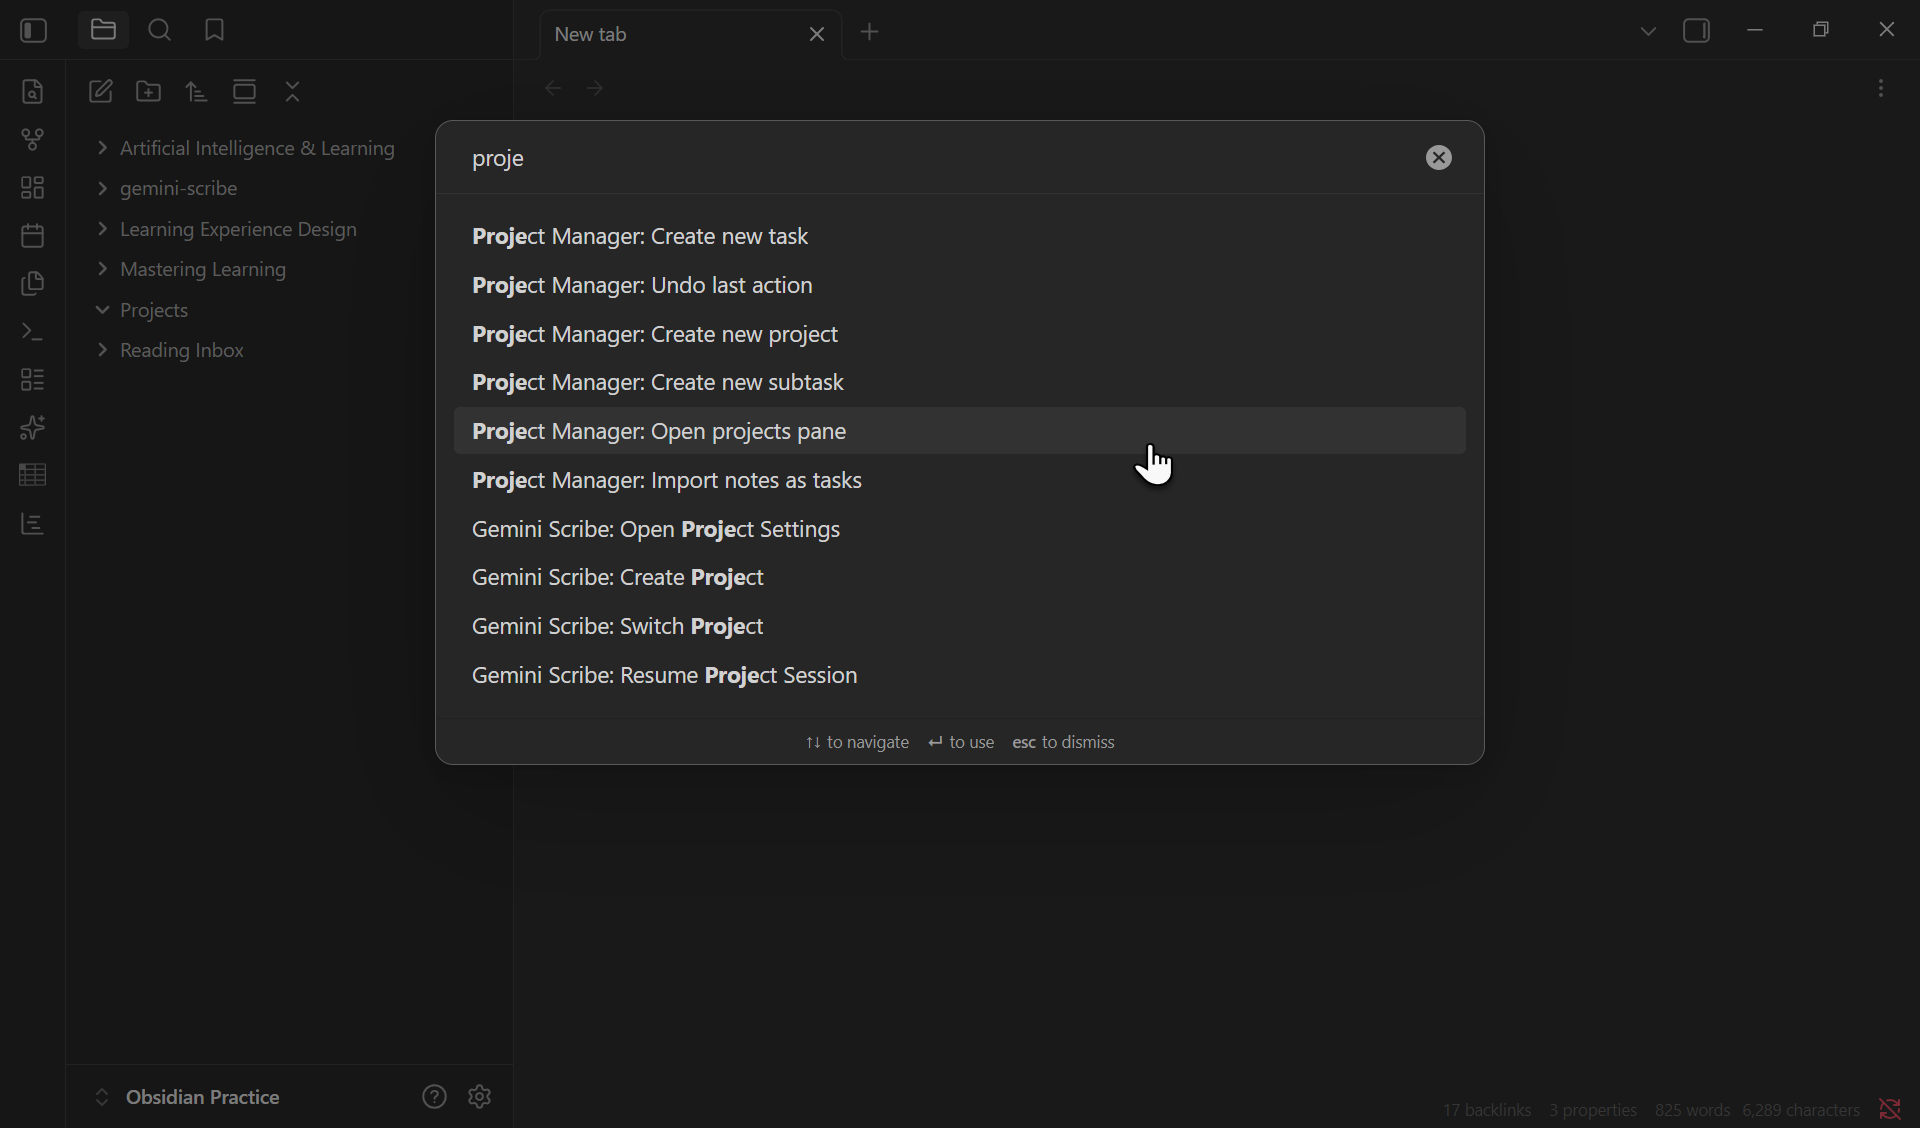Click auto-reveal current file icon
Viewport: 1920px width, 1128px height.
point(245,92)
